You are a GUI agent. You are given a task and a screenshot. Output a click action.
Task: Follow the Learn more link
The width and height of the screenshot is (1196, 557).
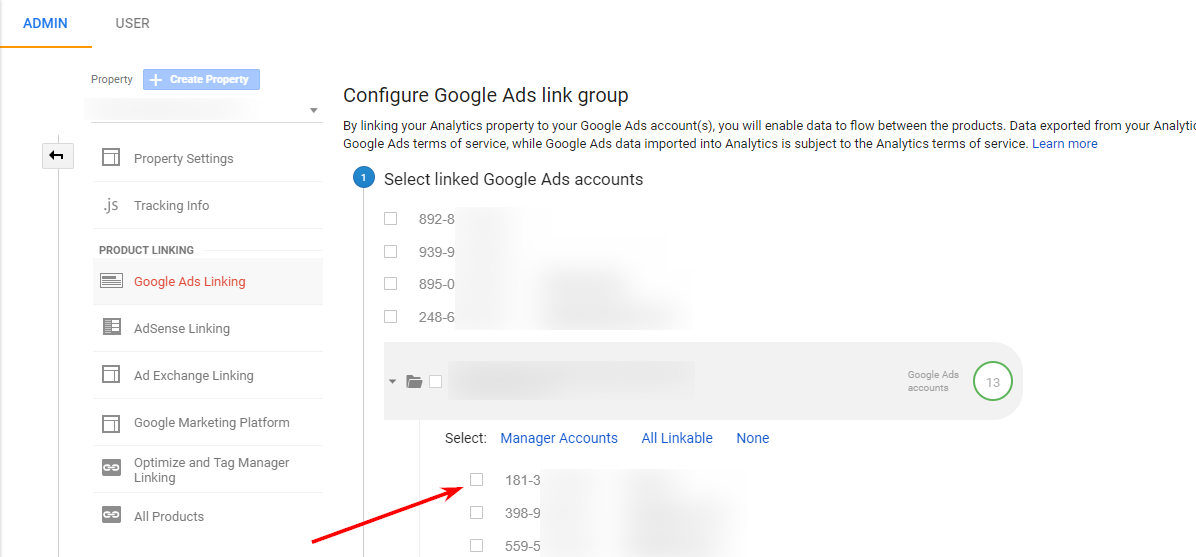pyautogui.click(x=1065, y=143)
